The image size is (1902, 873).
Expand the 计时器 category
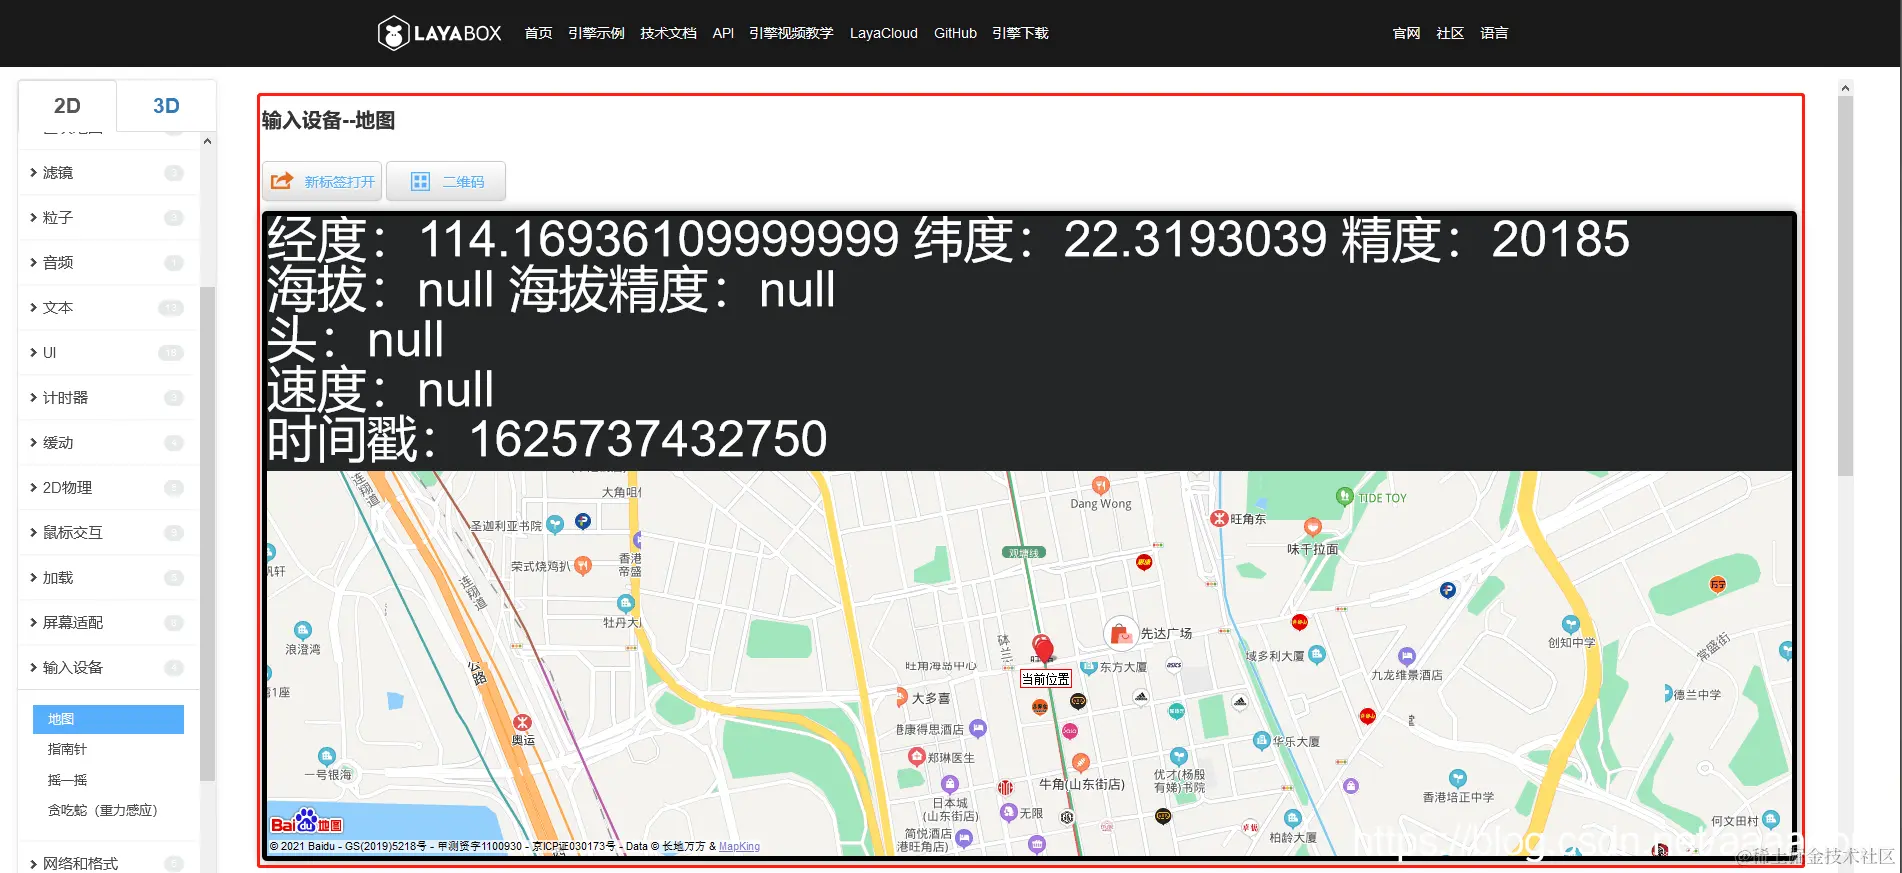pos(108,398)
